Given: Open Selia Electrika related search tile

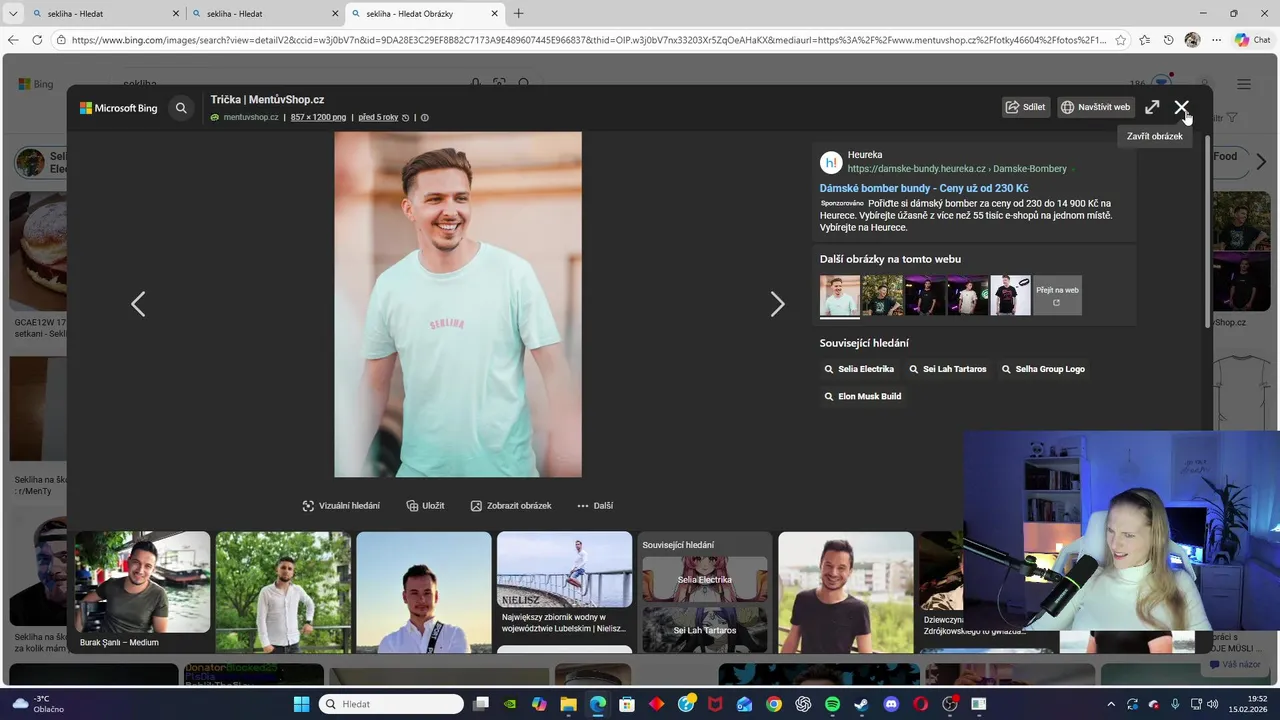Looking at the screenshot, I should (x=705, y=579).
